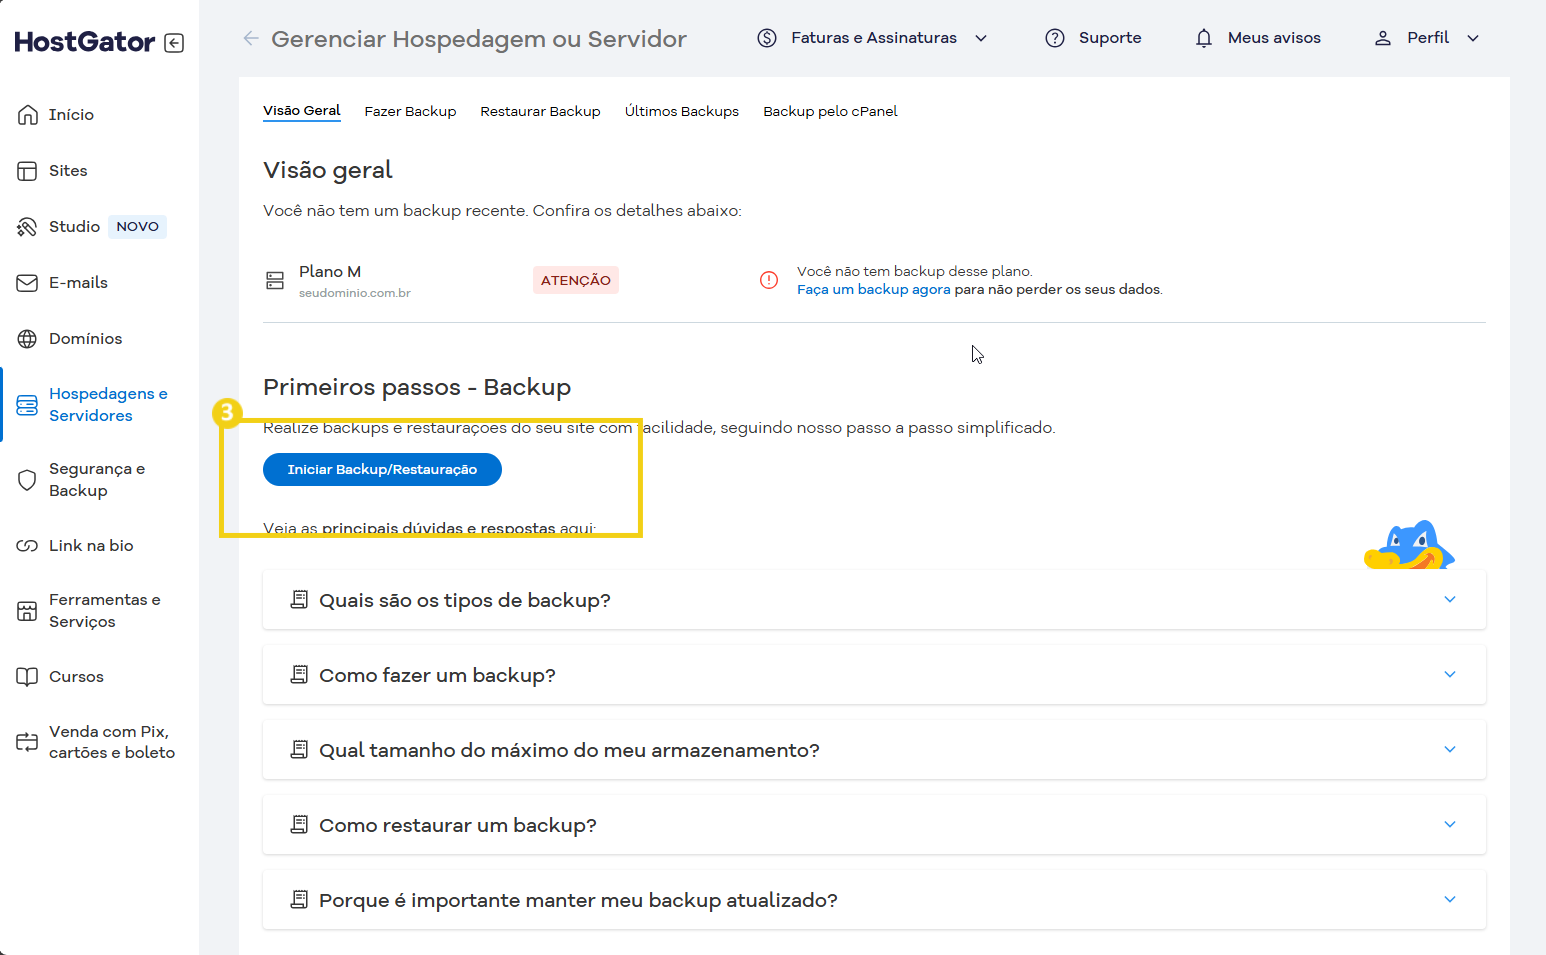Expand Como fazer um backup chevron
1546x955 pixels.
tap(1450, 674)
